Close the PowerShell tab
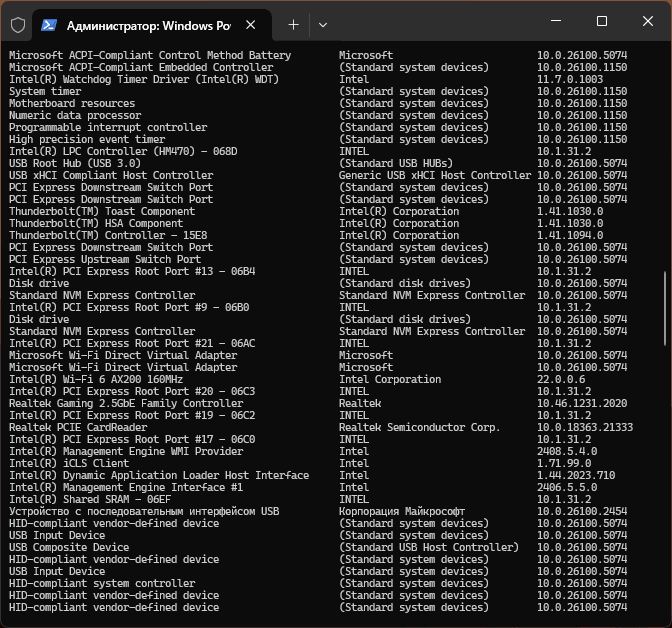The height and width of the screenshot is (628, 672). click(x=253, y=24)
